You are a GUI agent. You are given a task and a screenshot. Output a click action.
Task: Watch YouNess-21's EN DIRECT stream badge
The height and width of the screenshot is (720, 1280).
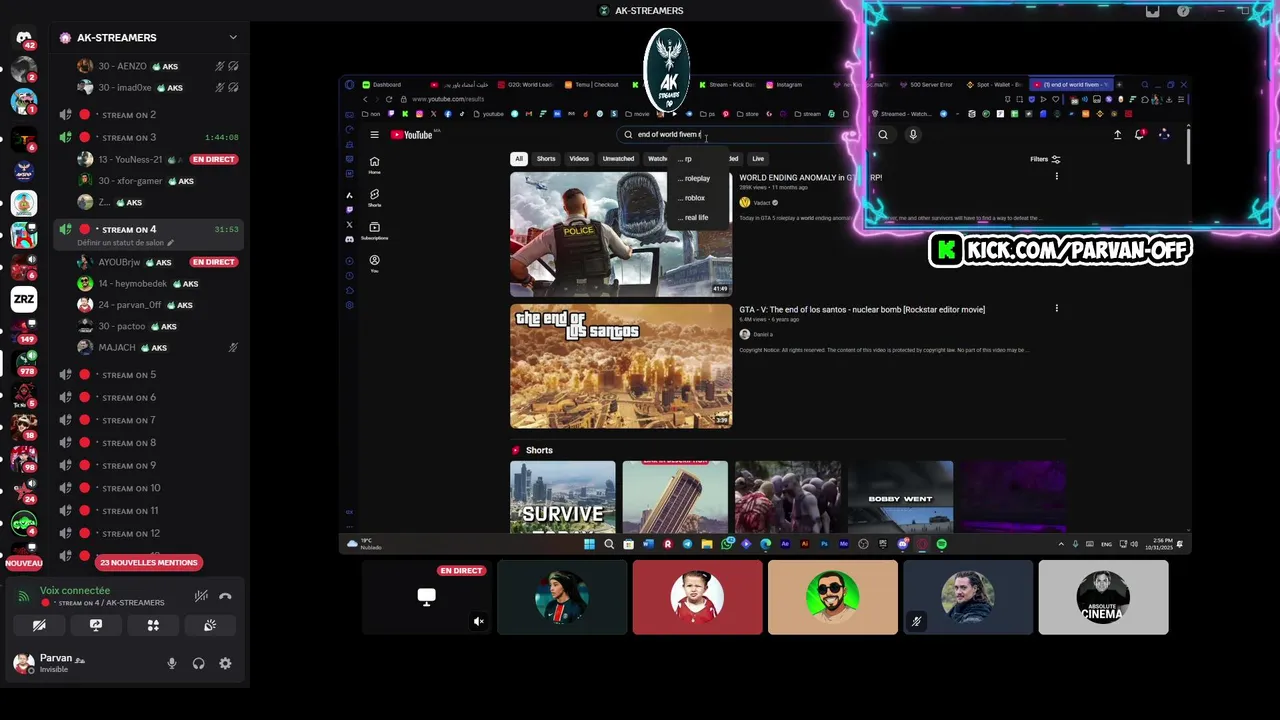(213, 160)
